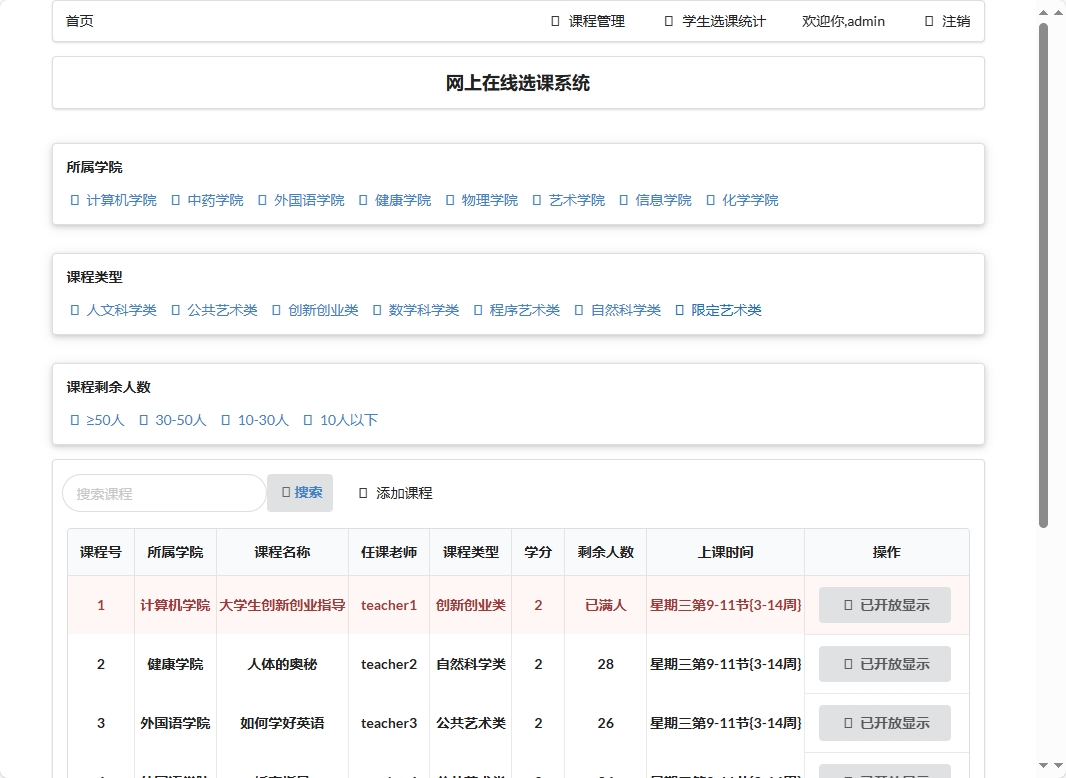Toggle 已开放显示 for 如何学好英语
1066x778 pixels.
pyautogui.click(x=885, y=723)
